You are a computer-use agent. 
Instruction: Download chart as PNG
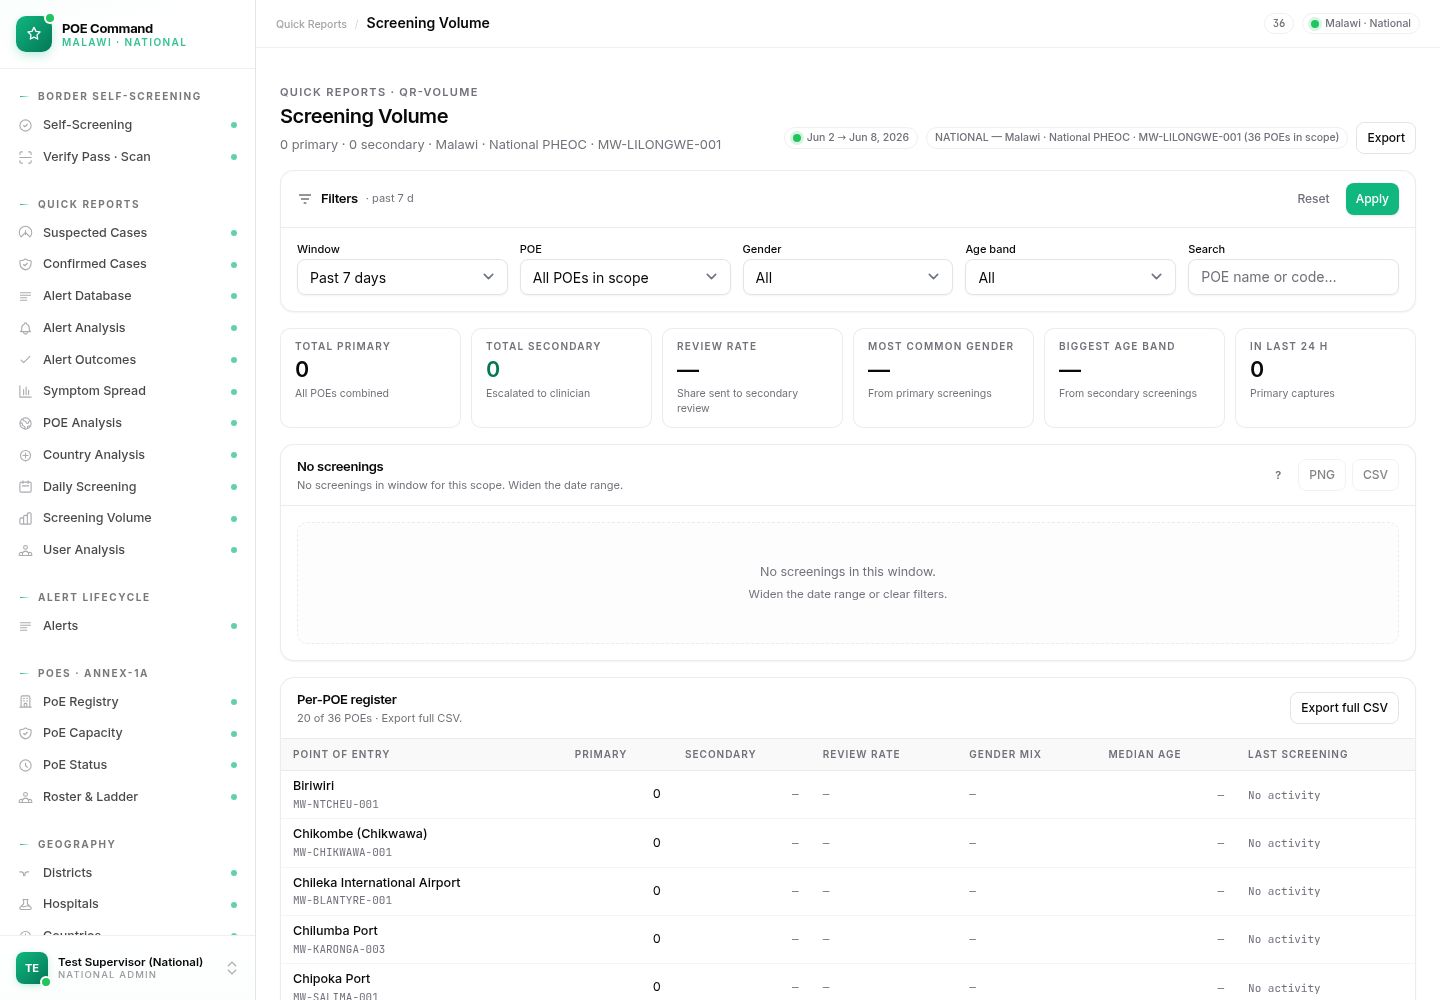click(1322, 475)
